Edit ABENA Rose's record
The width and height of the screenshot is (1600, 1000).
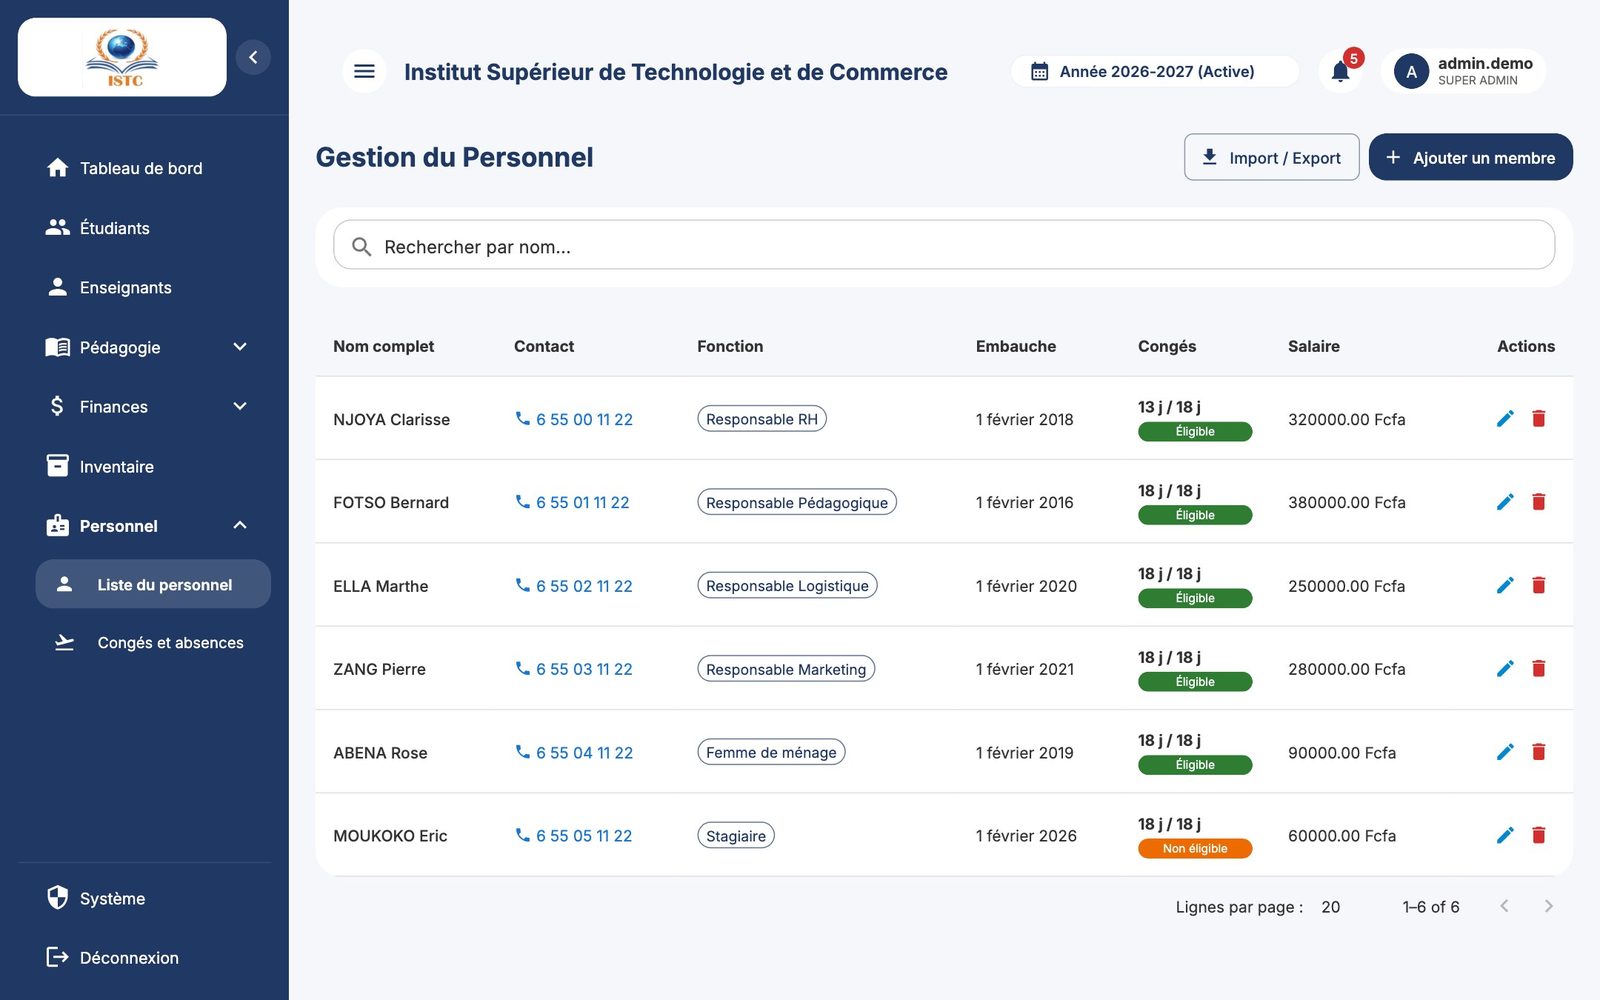tap(1505, 752)
